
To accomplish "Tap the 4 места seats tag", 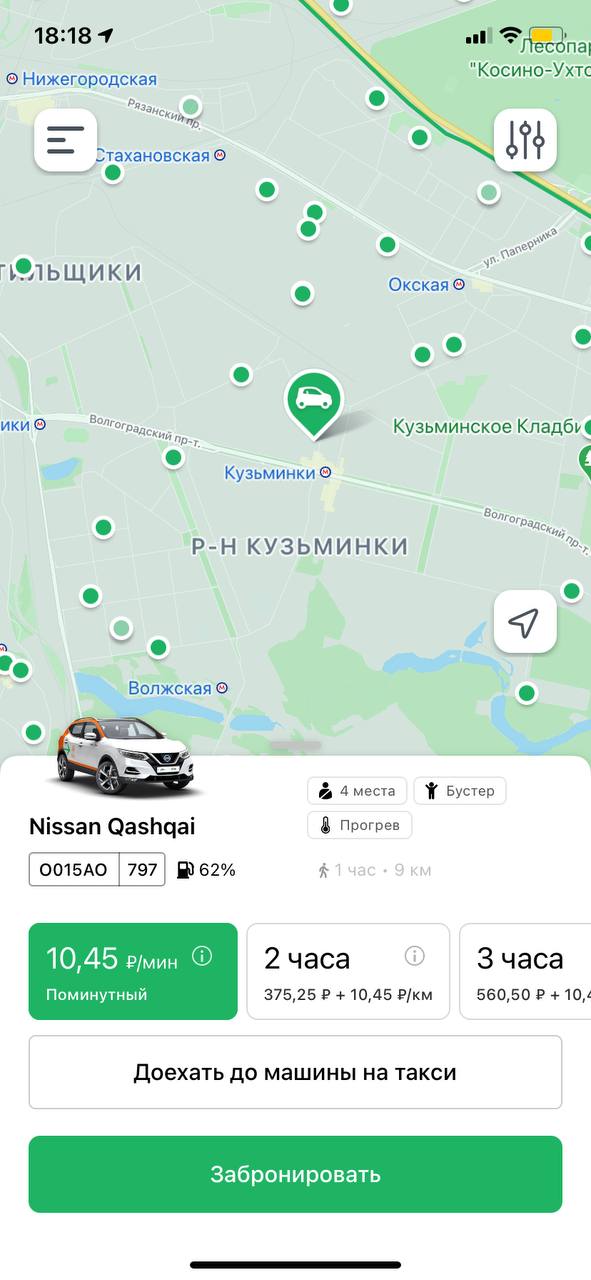I will tap(358, 791).
